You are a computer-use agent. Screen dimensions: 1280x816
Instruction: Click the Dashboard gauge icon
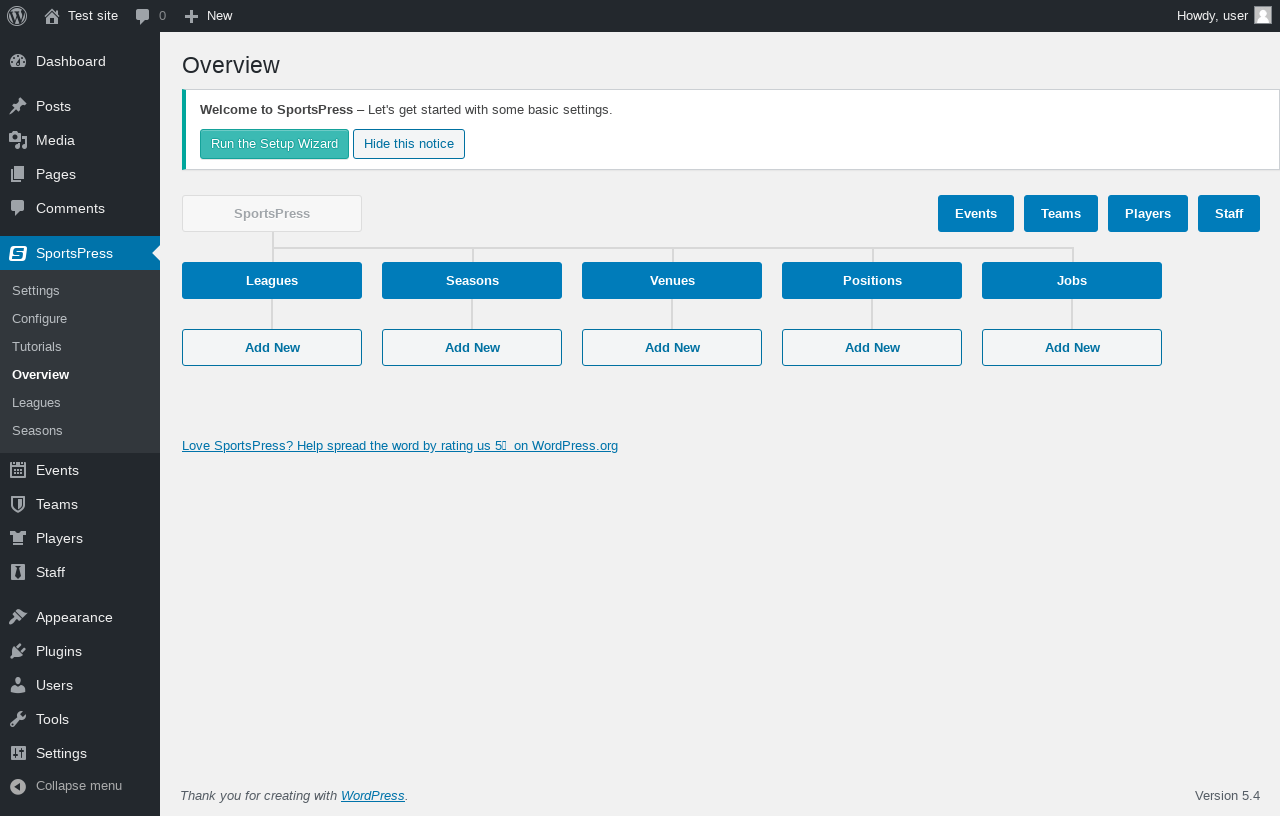(x=18, y=61)
